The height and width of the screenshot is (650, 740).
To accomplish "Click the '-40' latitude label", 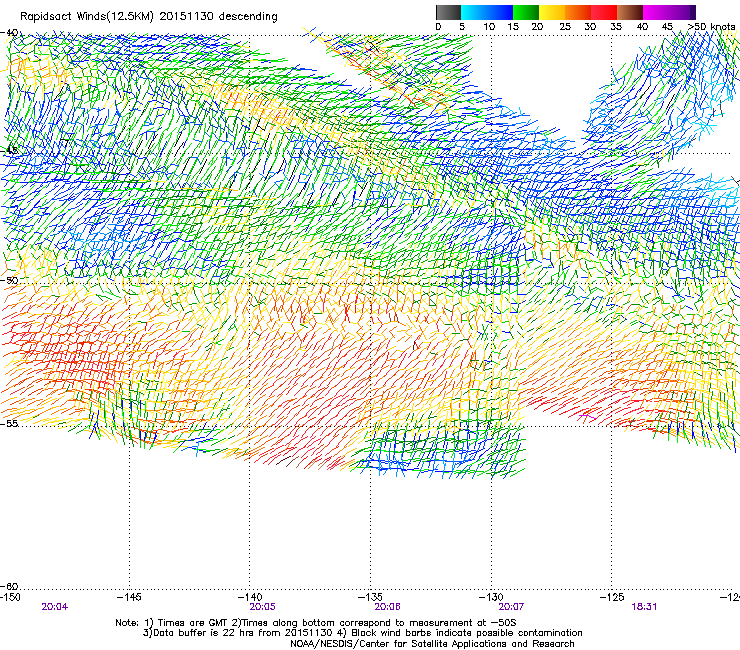I will coord(9,33).
